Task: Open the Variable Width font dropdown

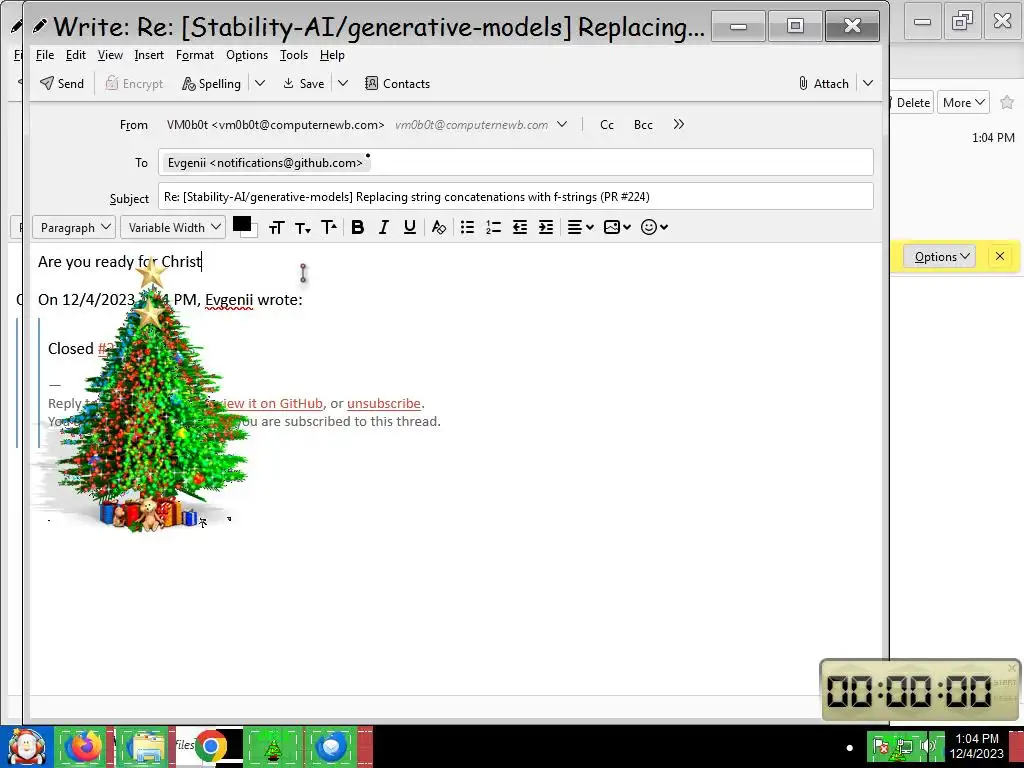Action: [172, 227]
